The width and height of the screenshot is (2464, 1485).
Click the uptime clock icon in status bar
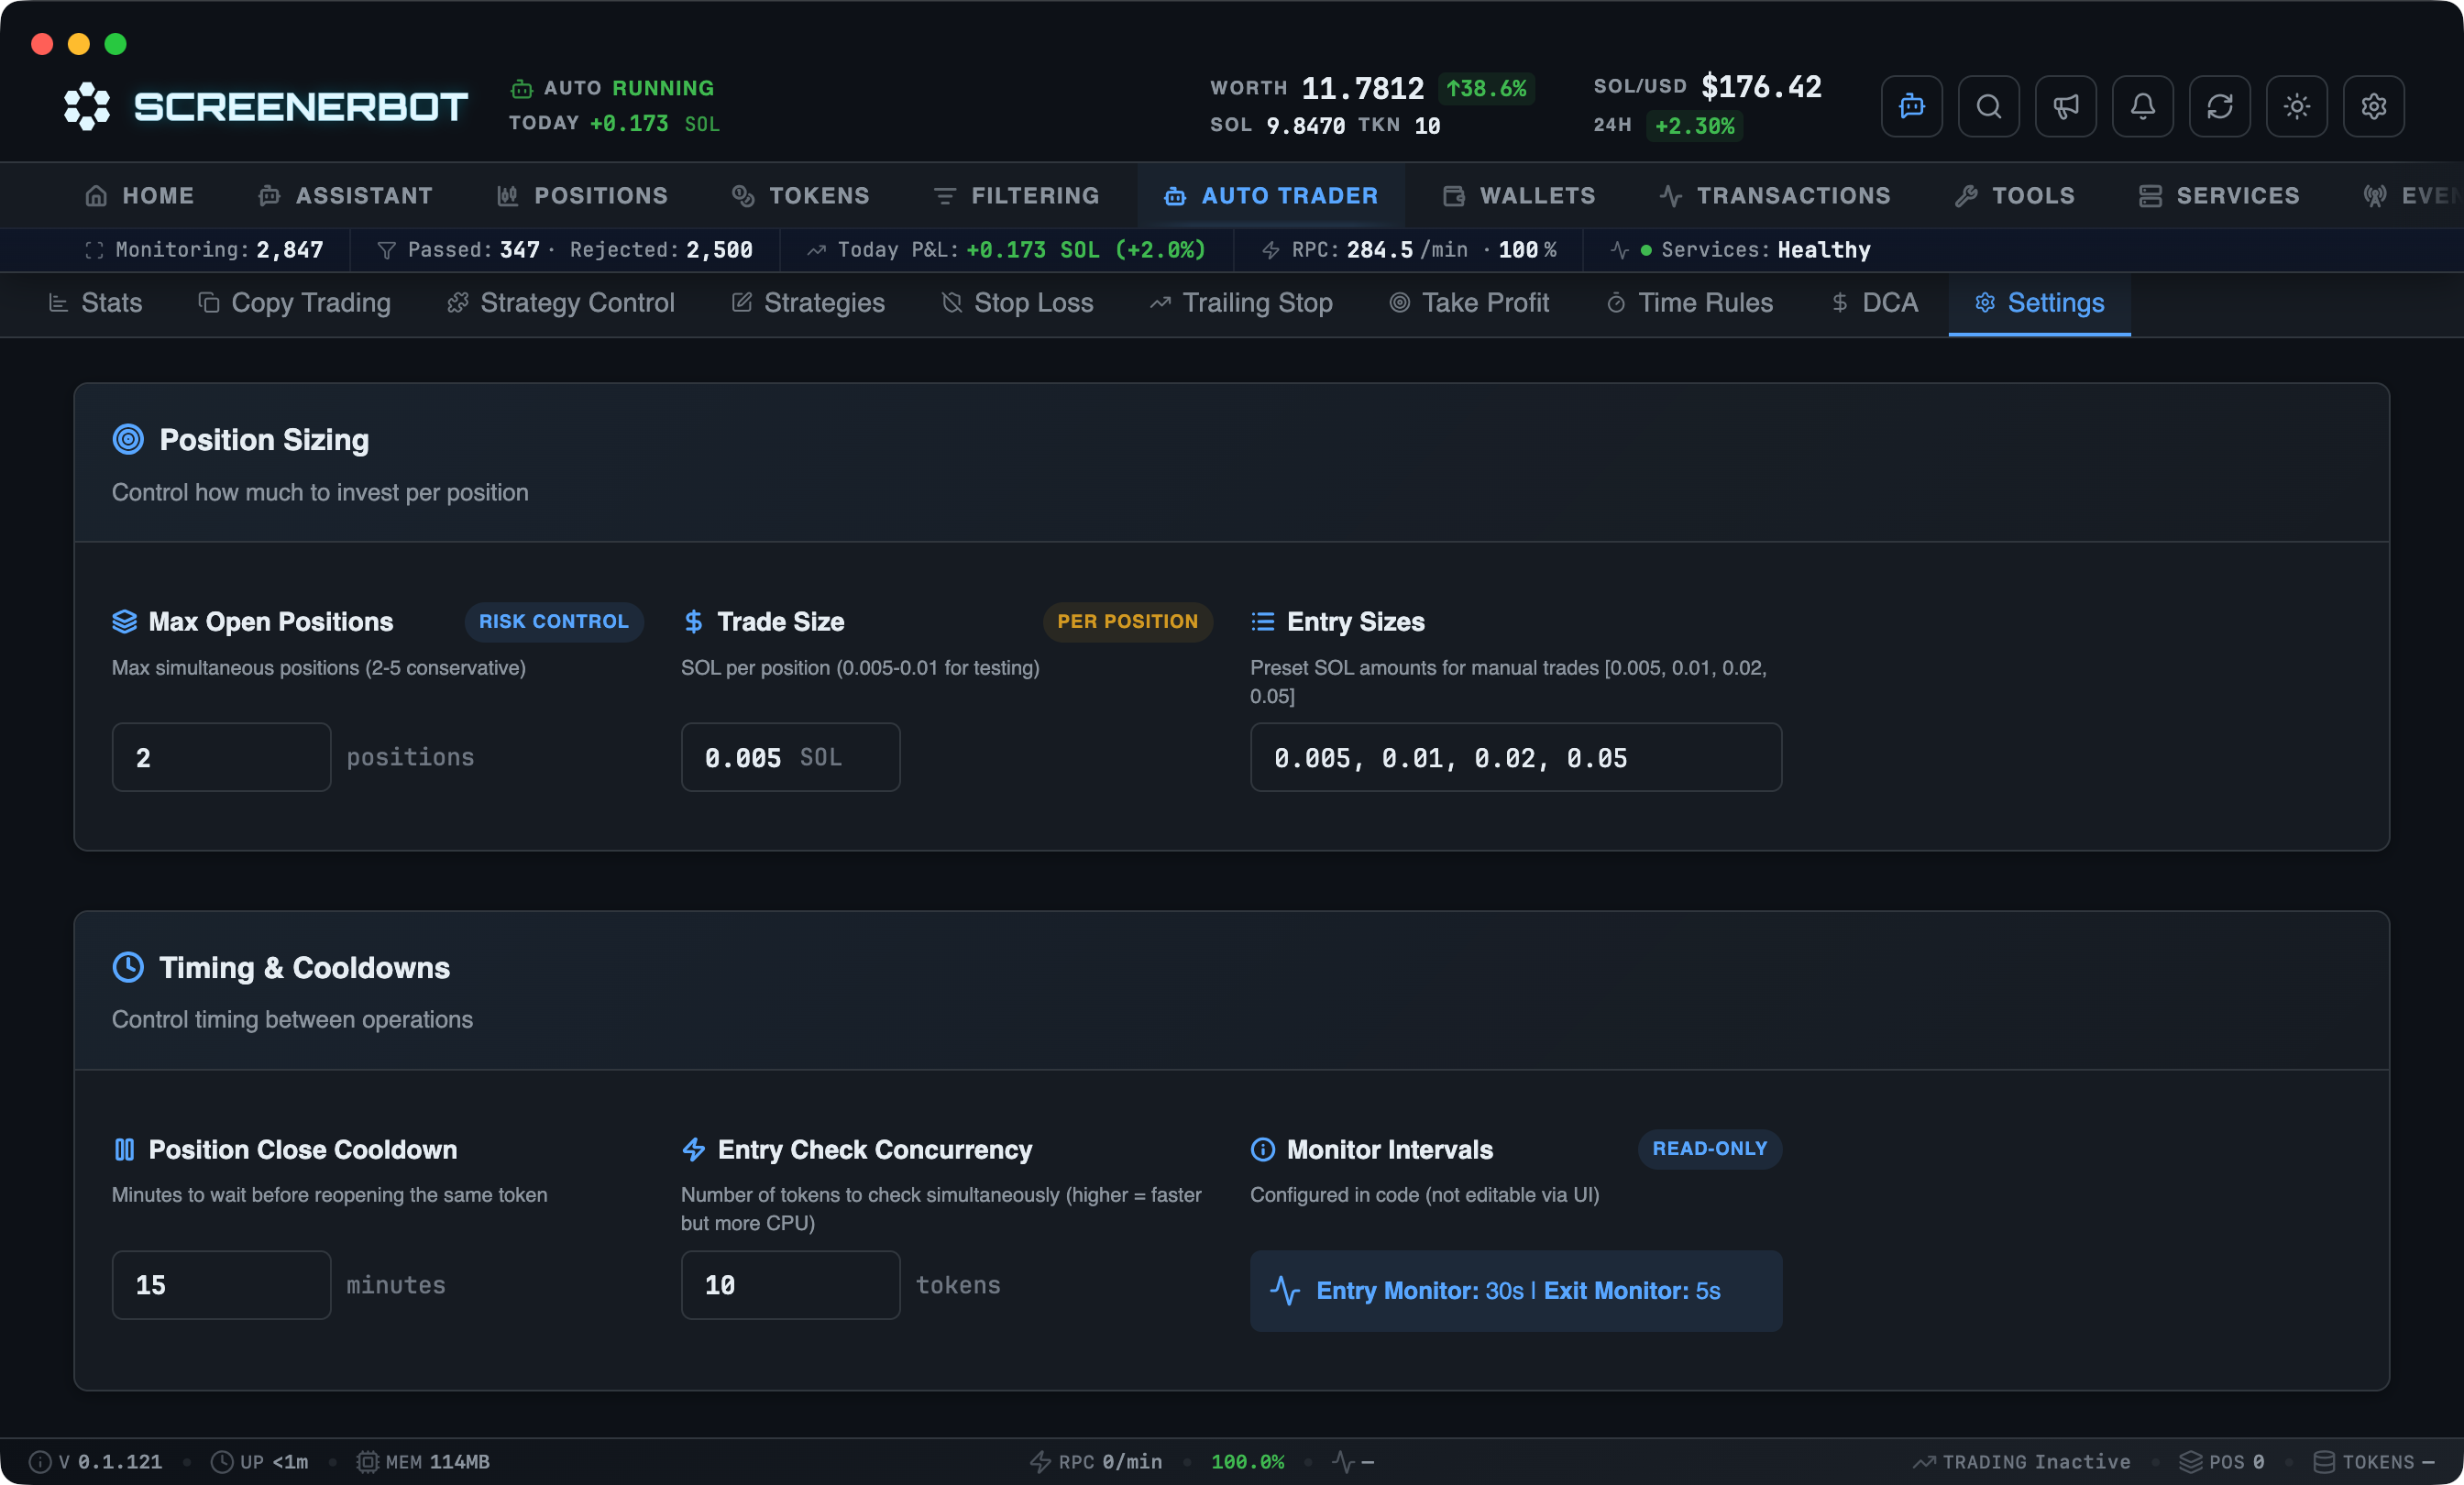[221, 1461]
